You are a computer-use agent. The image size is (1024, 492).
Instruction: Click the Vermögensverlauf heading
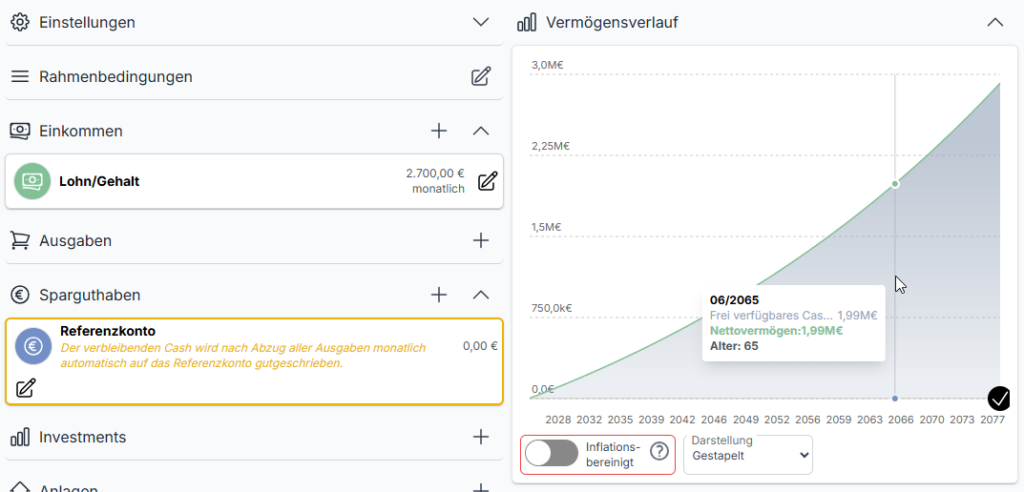pyautogui.click(x=612, y=22)
